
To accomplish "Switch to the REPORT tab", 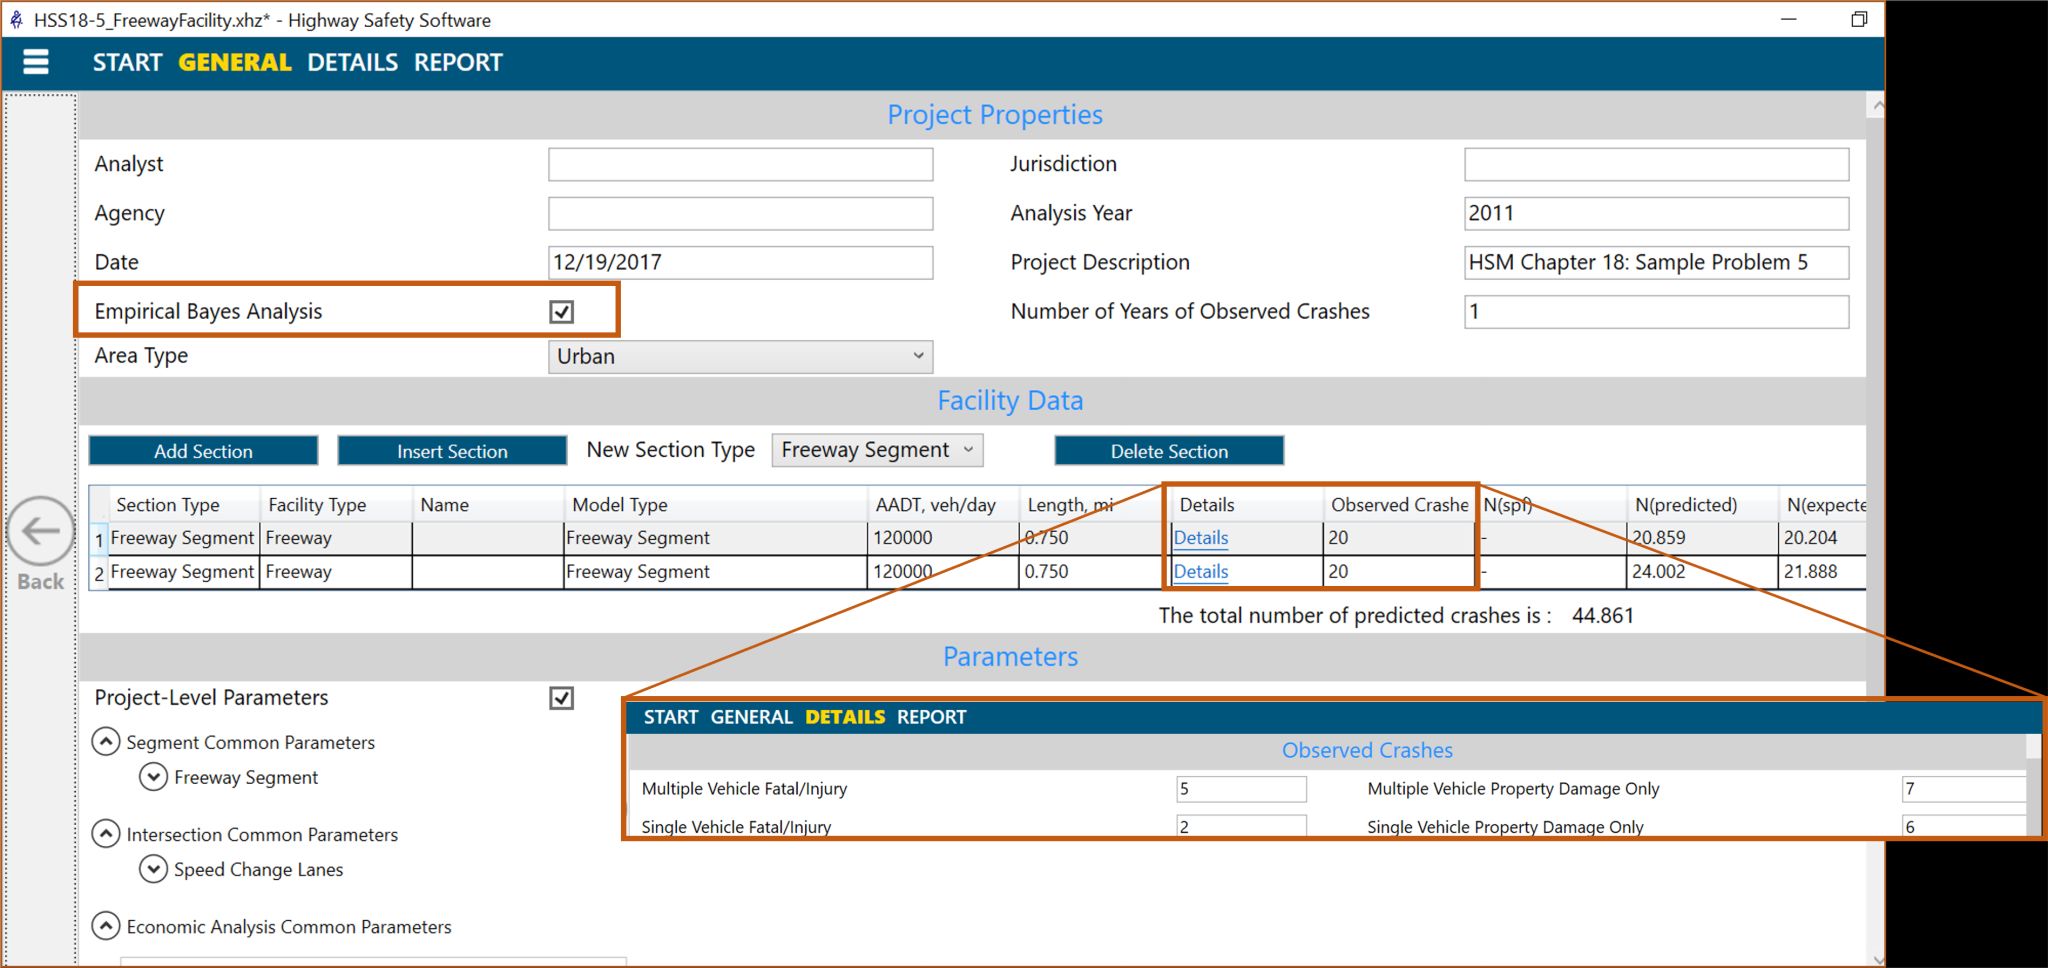I will 458,63.
